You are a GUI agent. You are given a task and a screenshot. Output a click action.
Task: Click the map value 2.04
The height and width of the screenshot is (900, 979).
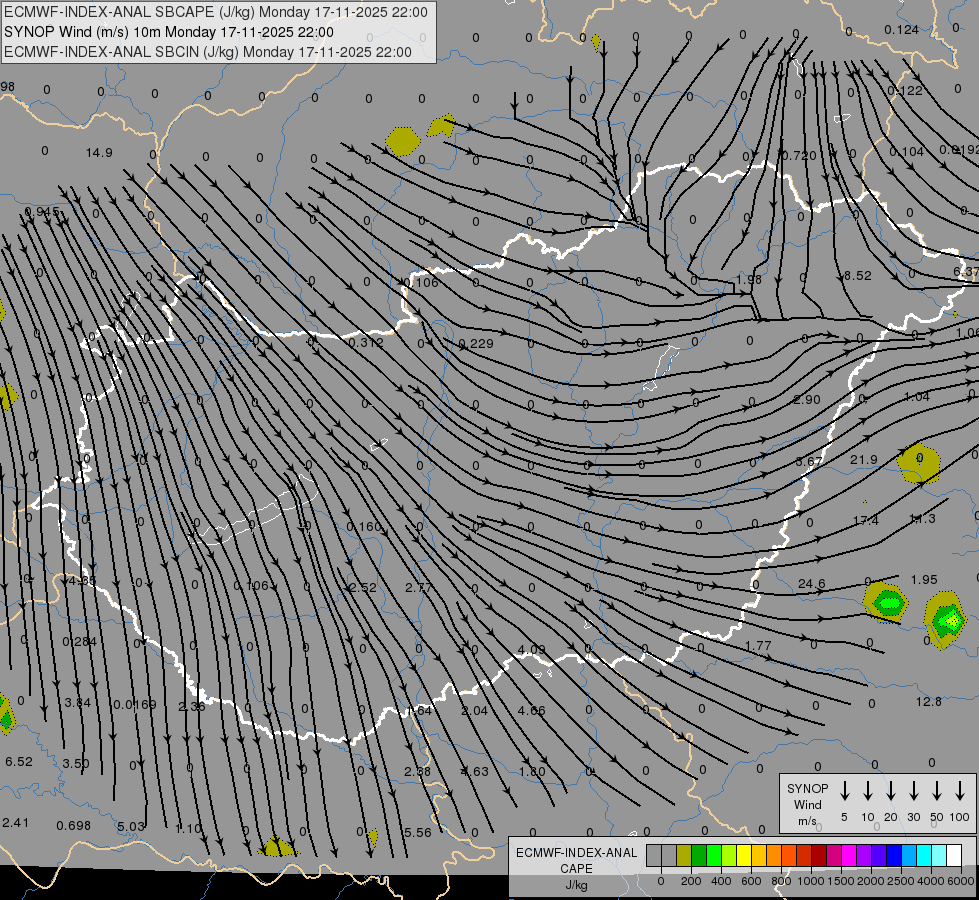[x=475, y=710]
